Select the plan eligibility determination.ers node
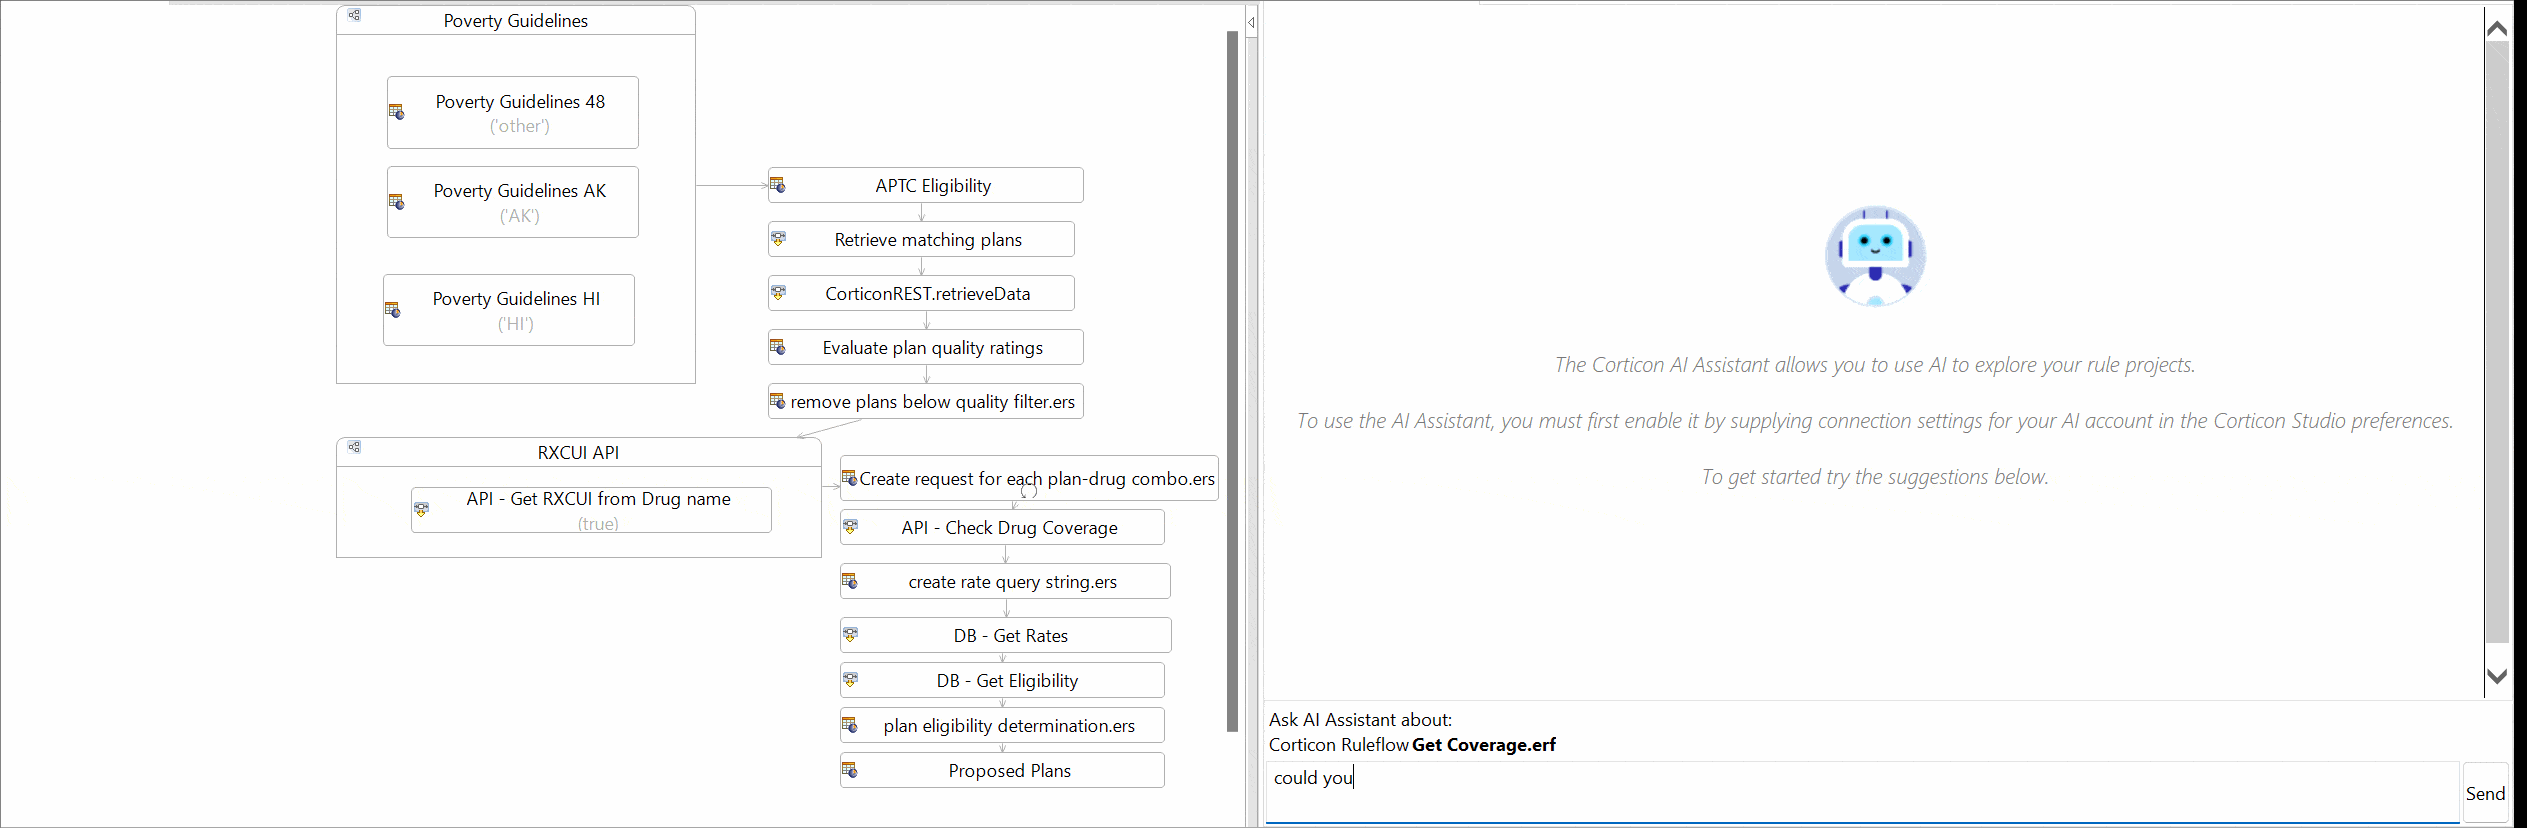This screenshot has width=2527, height=828. (x=1008, y=726)
